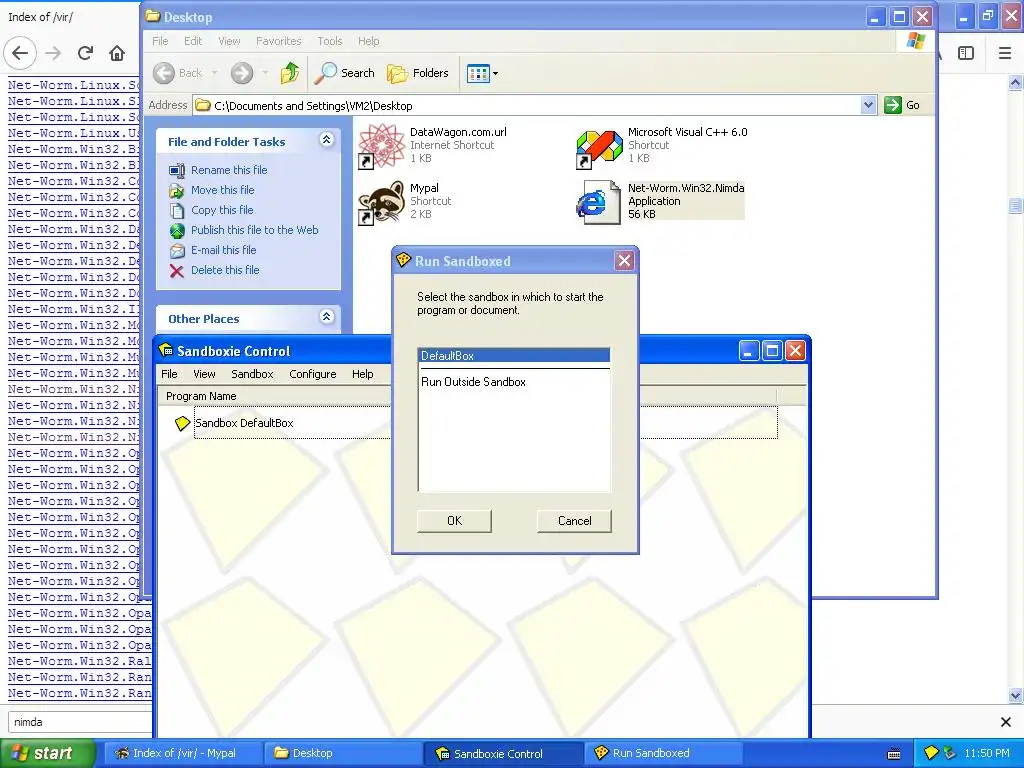Click browser back arrow in Mypal

(x=20, y=53)
